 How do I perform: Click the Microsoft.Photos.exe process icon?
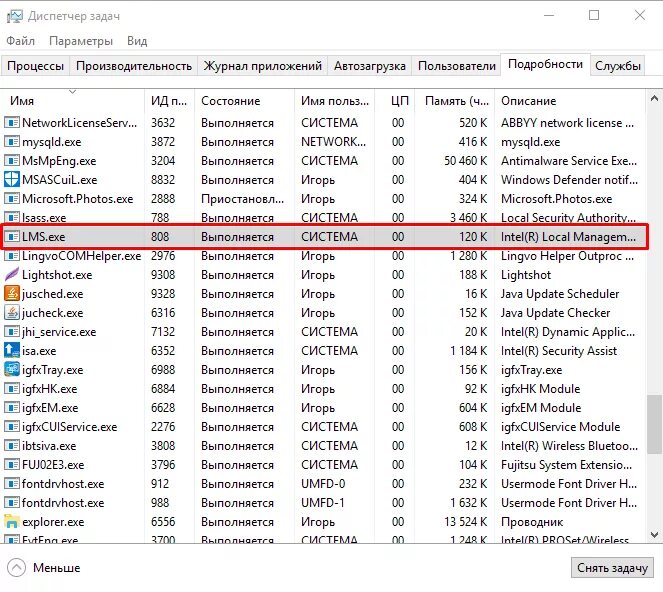pos(11,199)
